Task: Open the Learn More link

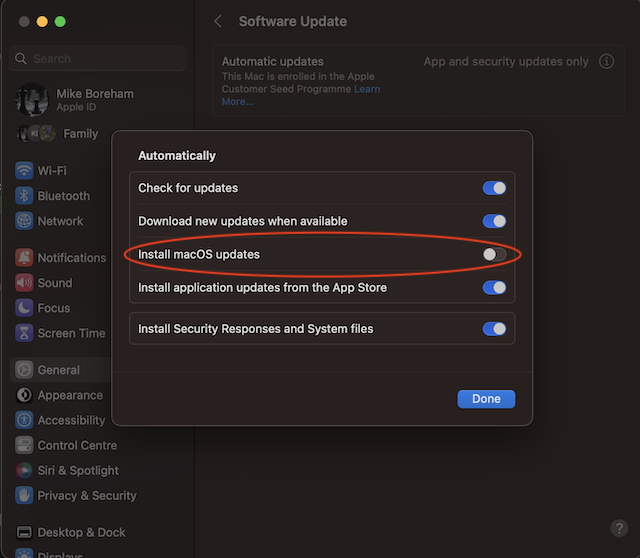Action: 367,89
